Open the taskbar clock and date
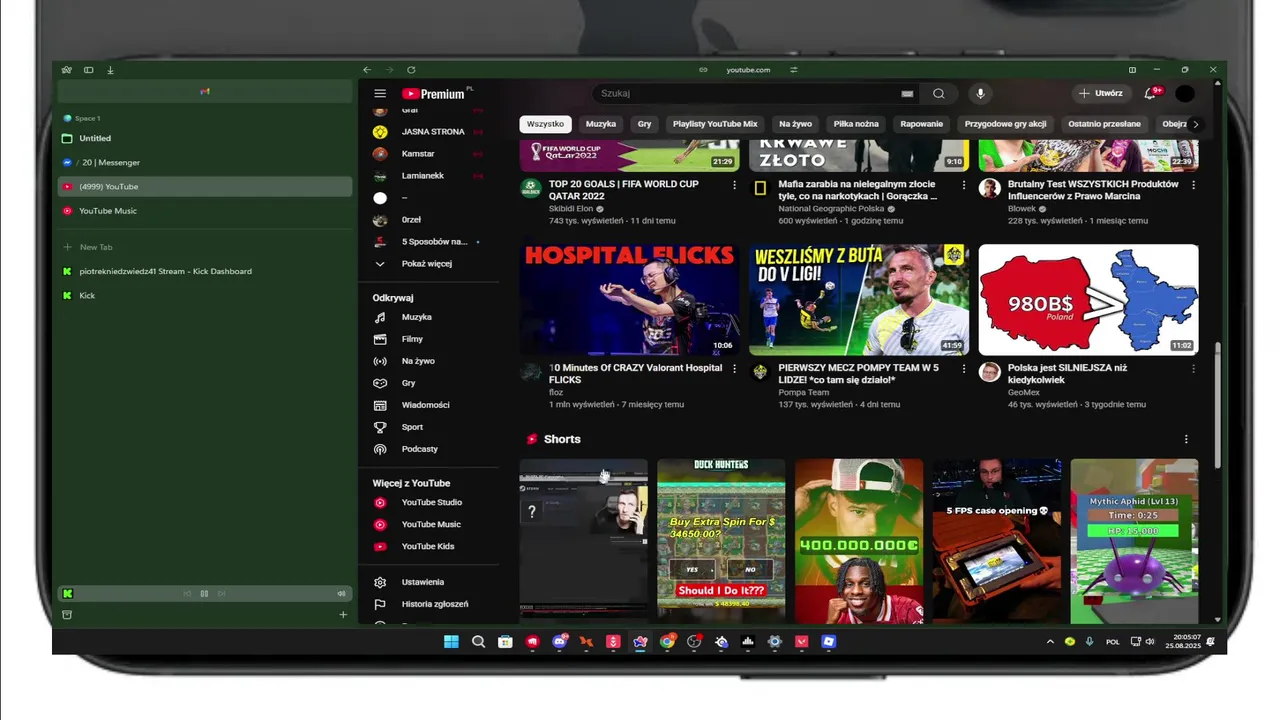This screenshot has height=720, width=1280. click(1185, 642)
